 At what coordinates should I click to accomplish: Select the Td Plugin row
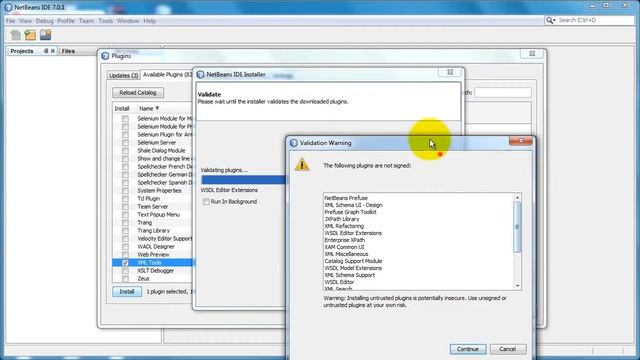(x=153, y=198)
